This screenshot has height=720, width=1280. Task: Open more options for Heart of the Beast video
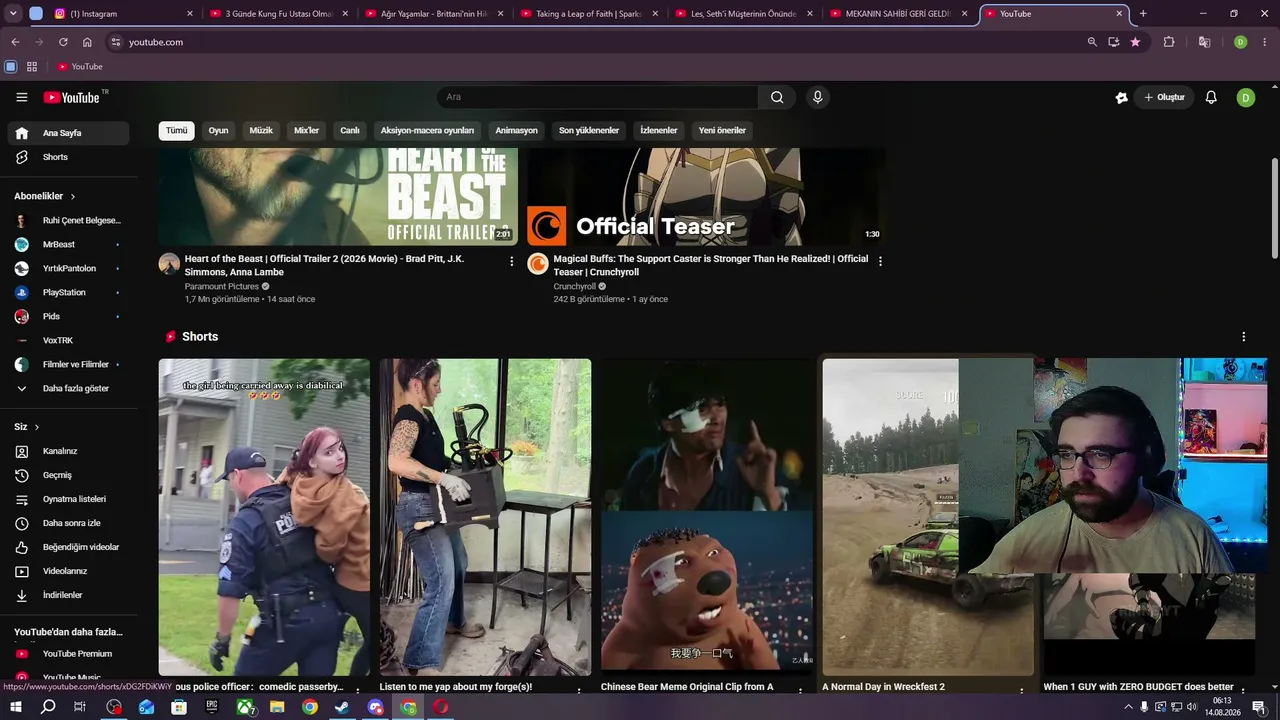[512, 261]
